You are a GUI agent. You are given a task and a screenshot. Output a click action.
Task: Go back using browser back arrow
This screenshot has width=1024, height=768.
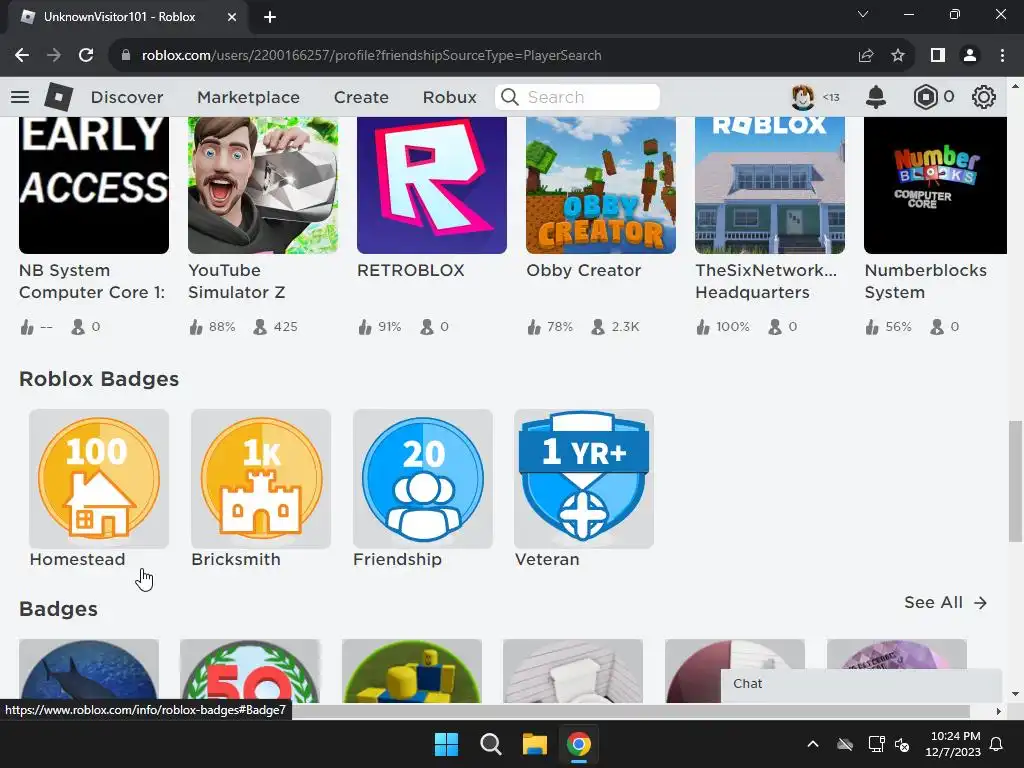point(22,56)
